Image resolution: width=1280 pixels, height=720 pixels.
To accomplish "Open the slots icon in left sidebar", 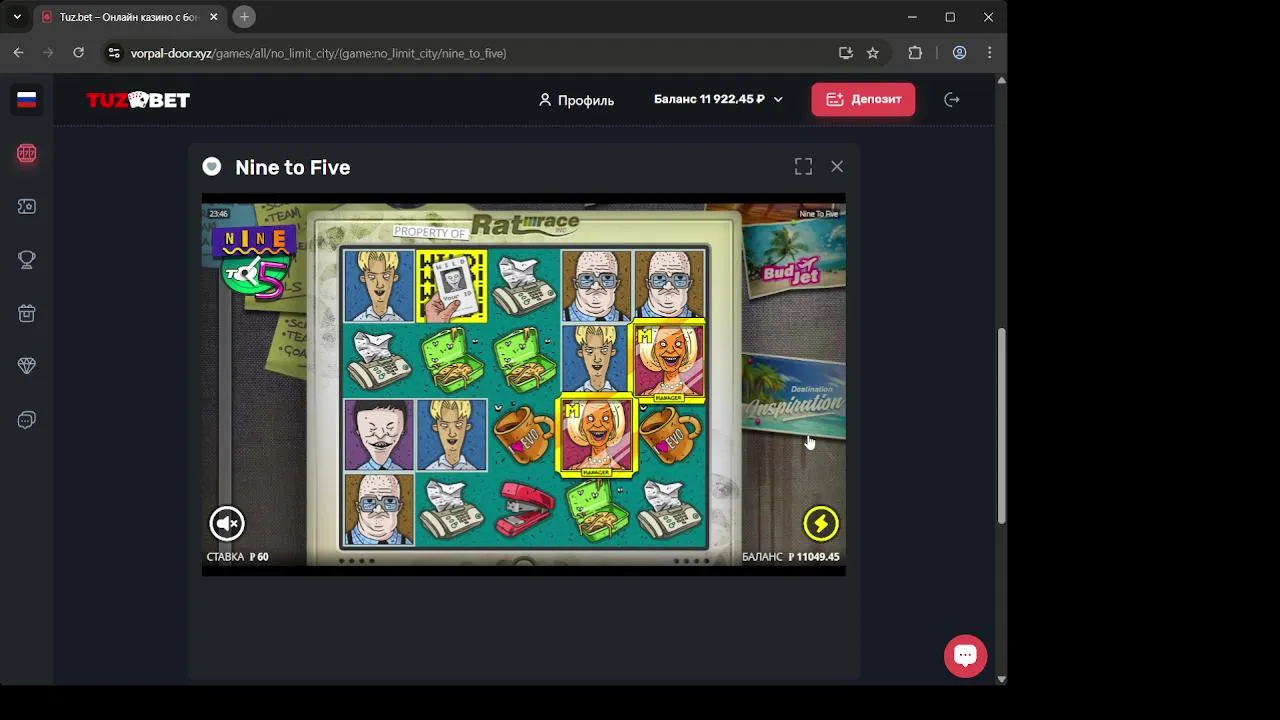I will 27,153.
